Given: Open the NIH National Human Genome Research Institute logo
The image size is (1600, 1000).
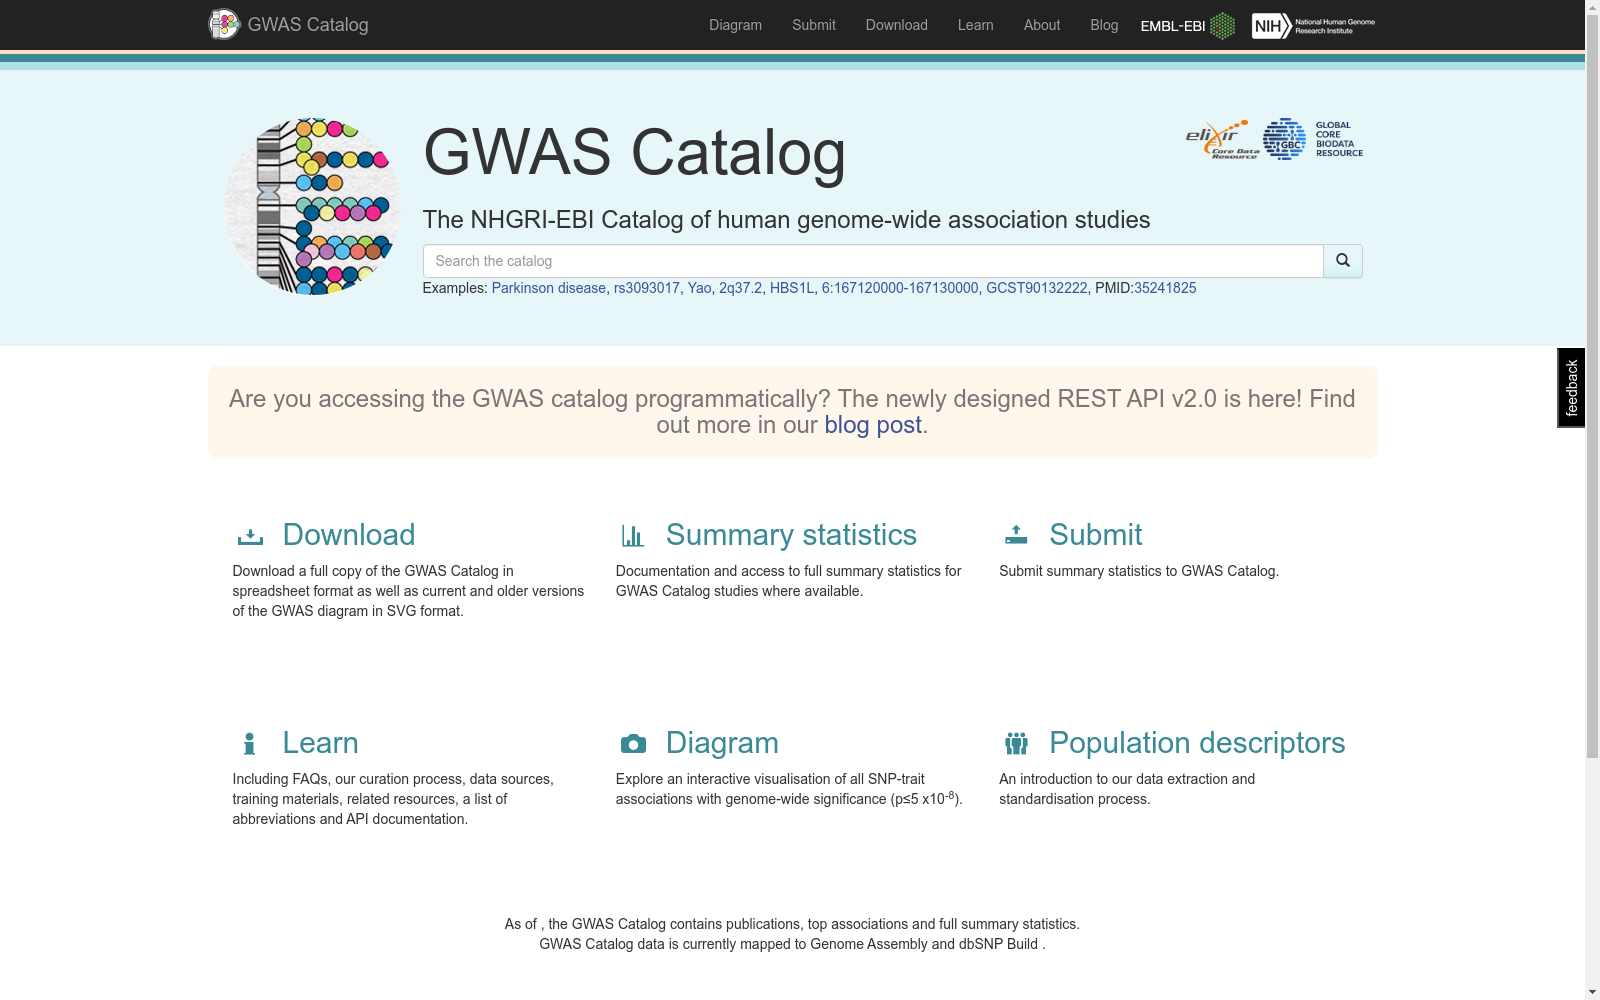Looking at the screenshot, I should 1313,26.
